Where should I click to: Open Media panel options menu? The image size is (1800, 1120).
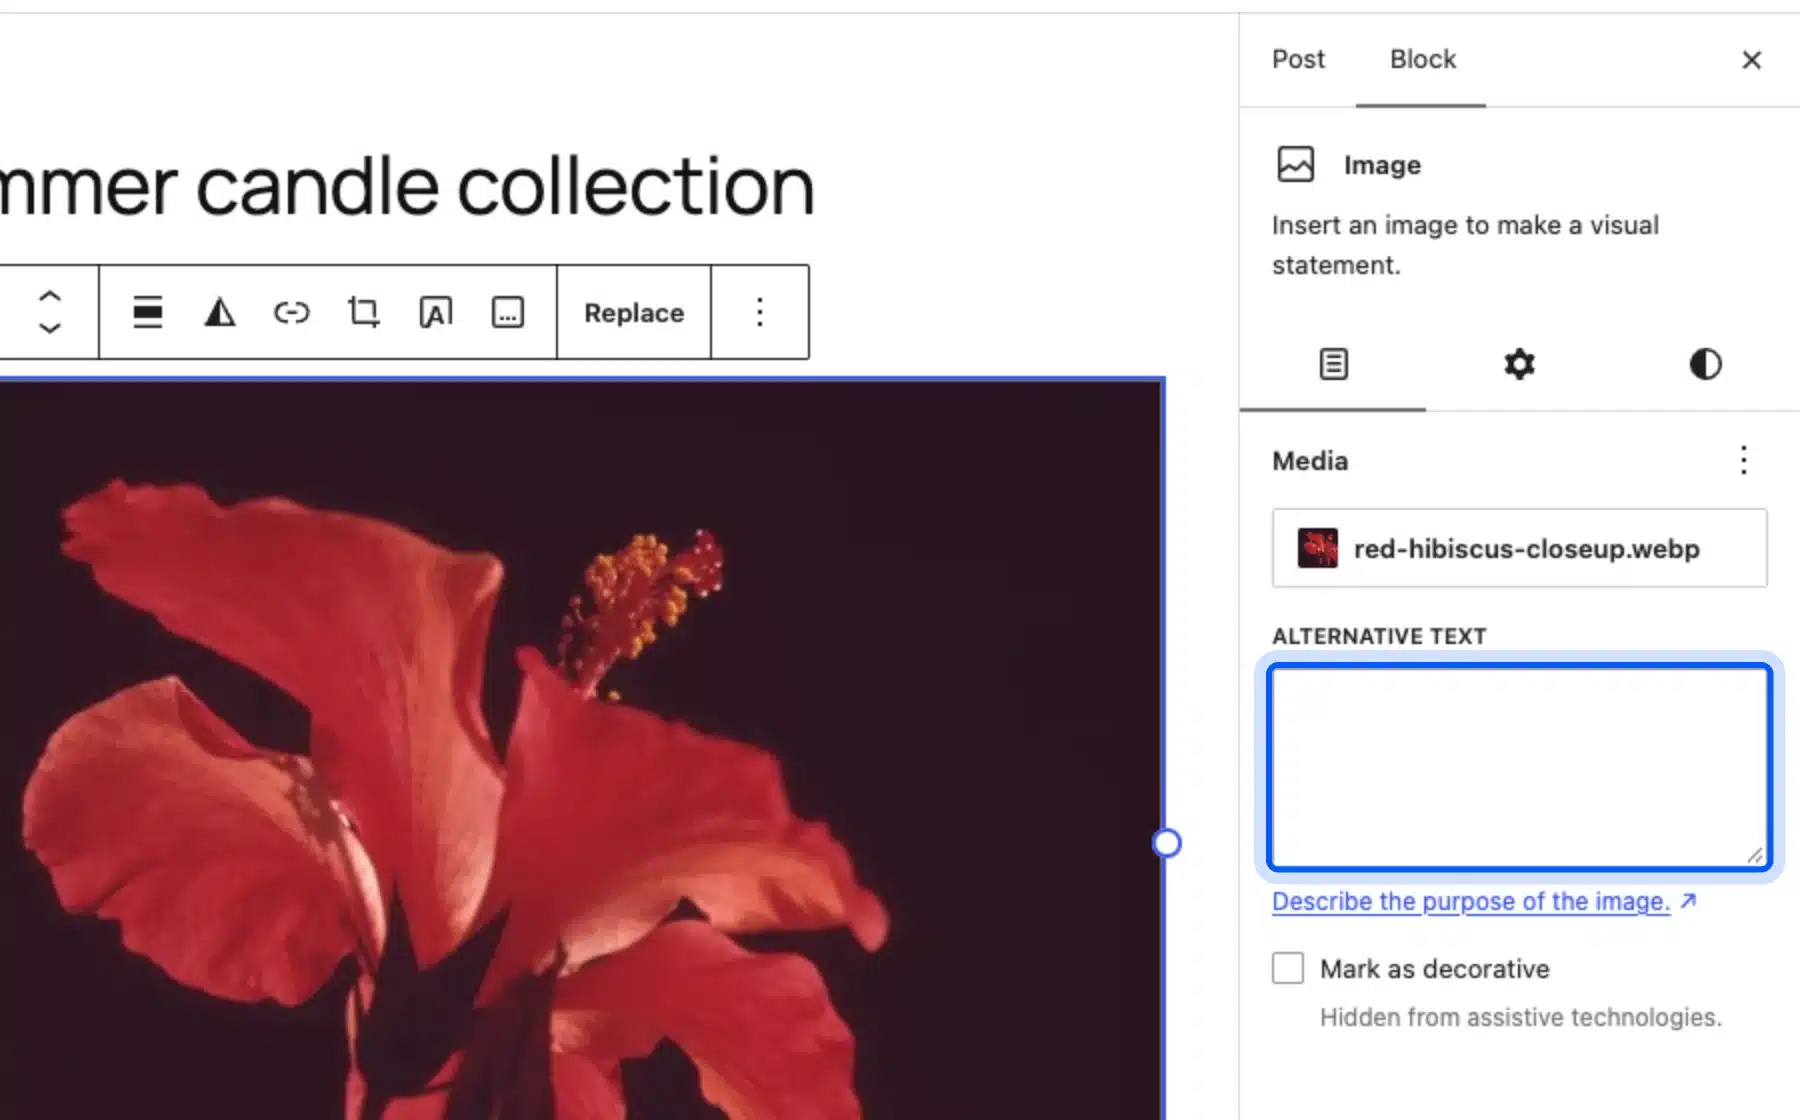coord(1743,460)
